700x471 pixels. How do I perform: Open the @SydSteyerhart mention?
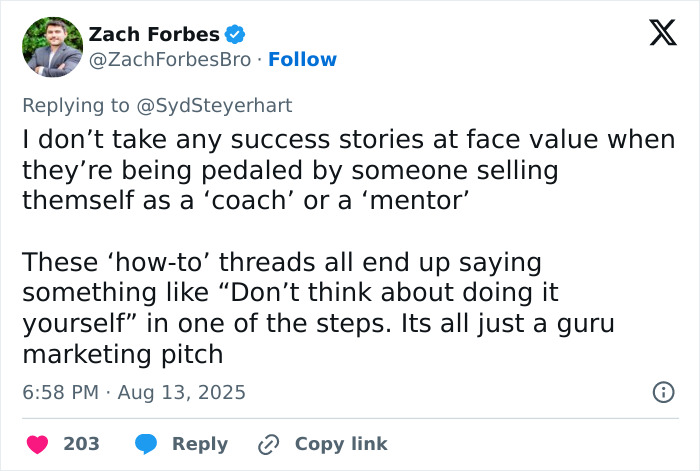(215, 105)
